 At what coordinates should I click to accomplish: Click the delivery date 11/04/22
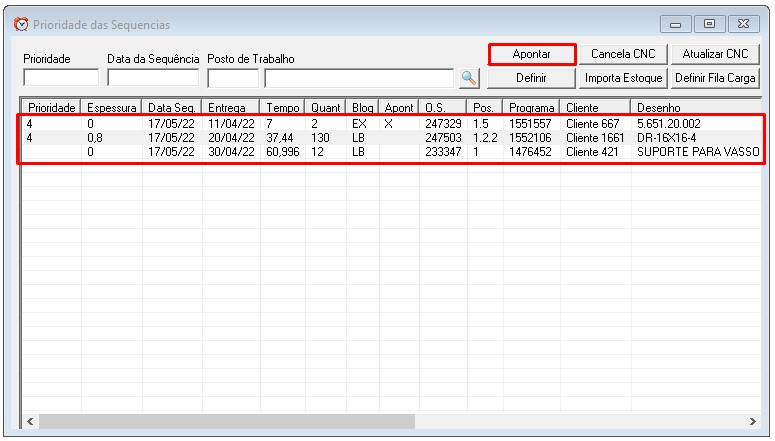click(x=231, y=124)
